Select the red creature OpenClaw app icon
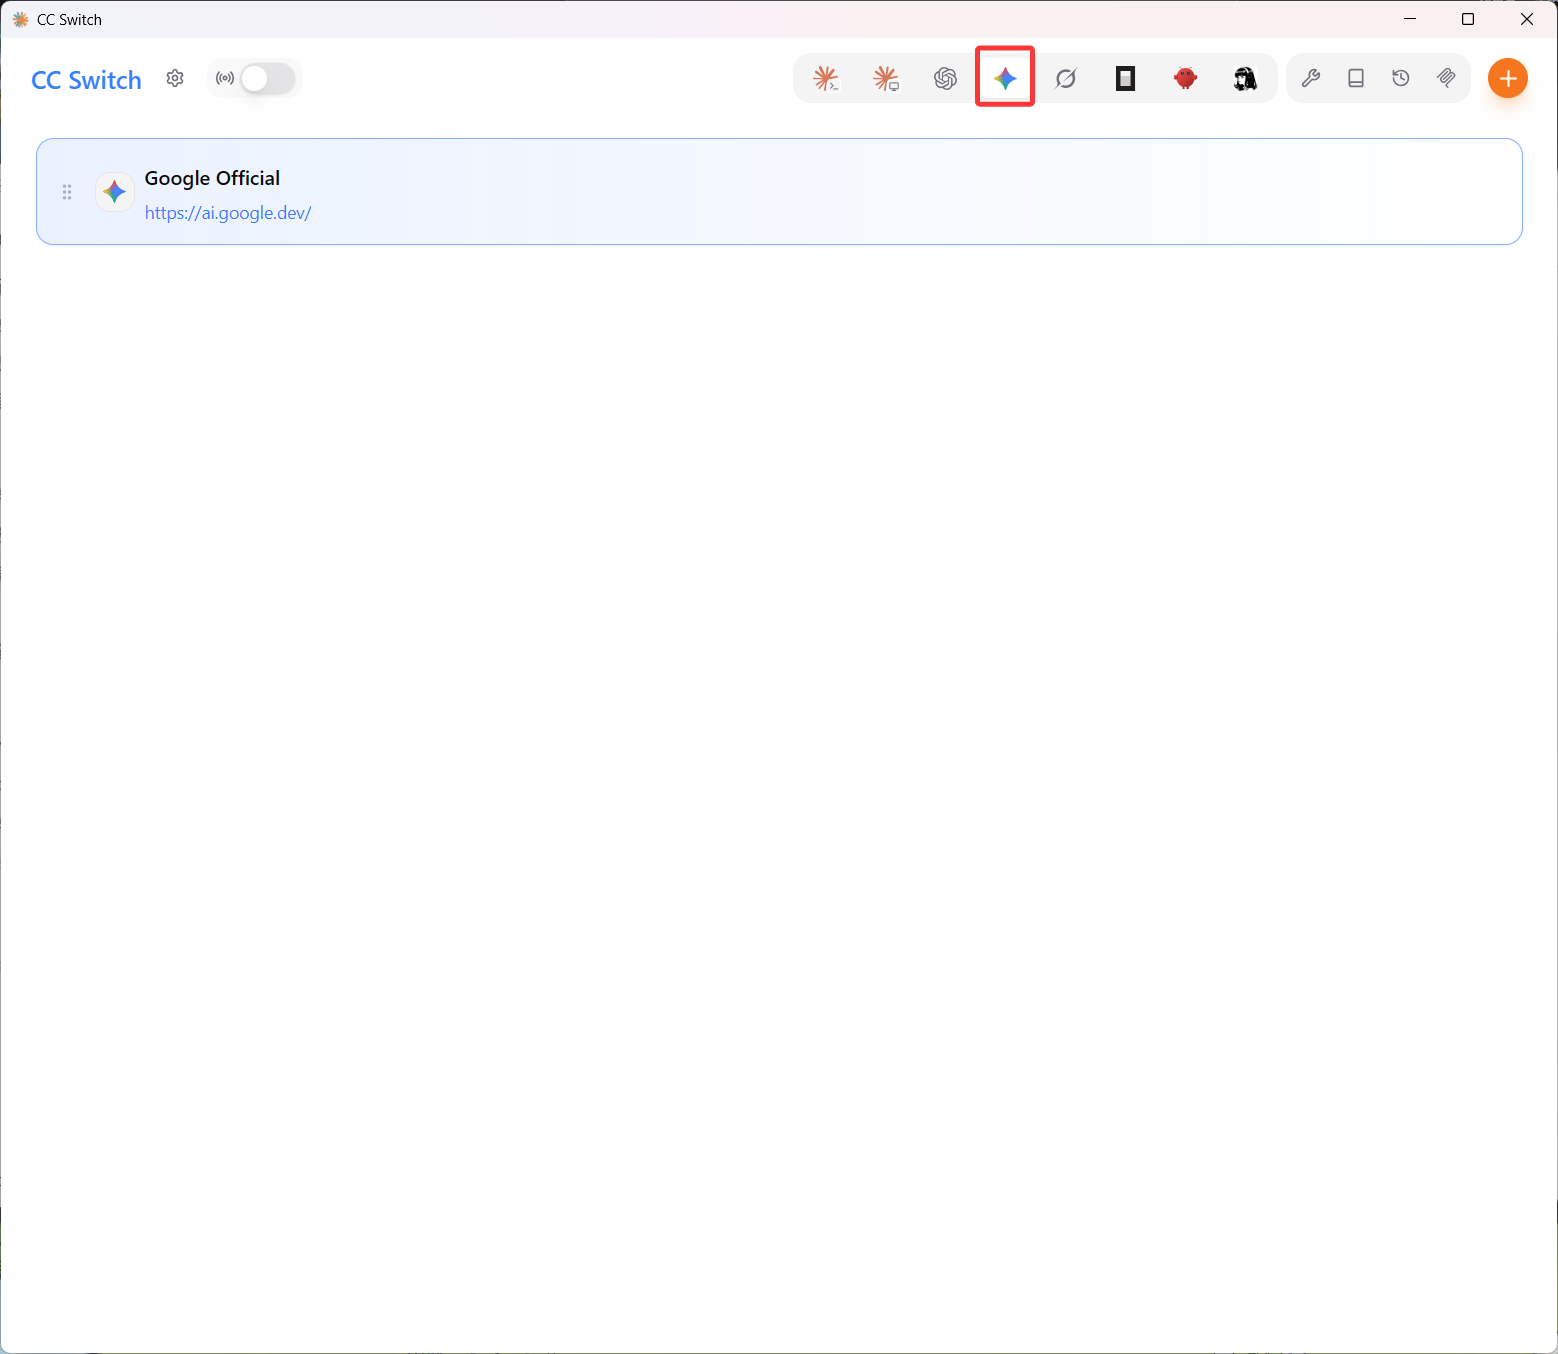Screen dimensions: 1558x1354 click(x=1186, y=78)
